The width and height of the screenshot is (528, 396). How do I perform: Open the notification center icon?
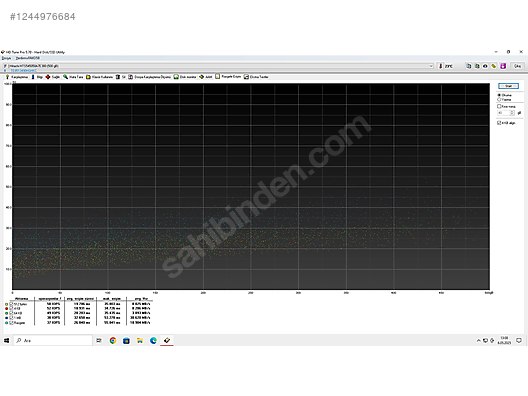(519, 340)
